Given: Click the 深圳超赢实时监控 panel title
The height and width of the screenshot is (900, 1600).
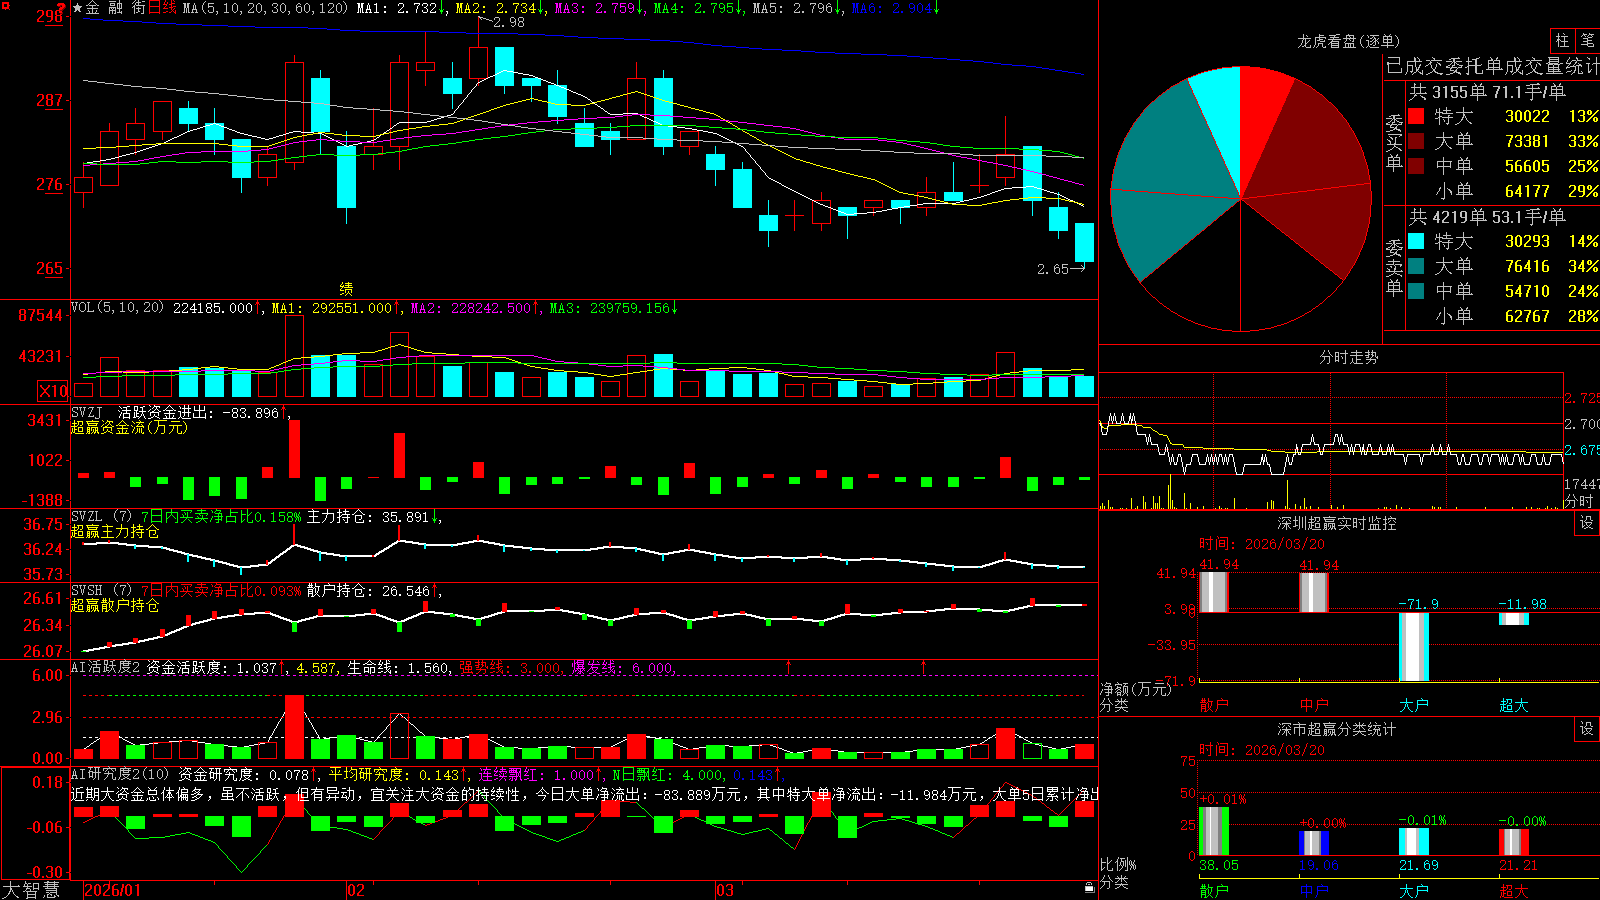Looking at the screenshot, I should pos(1337,523).
